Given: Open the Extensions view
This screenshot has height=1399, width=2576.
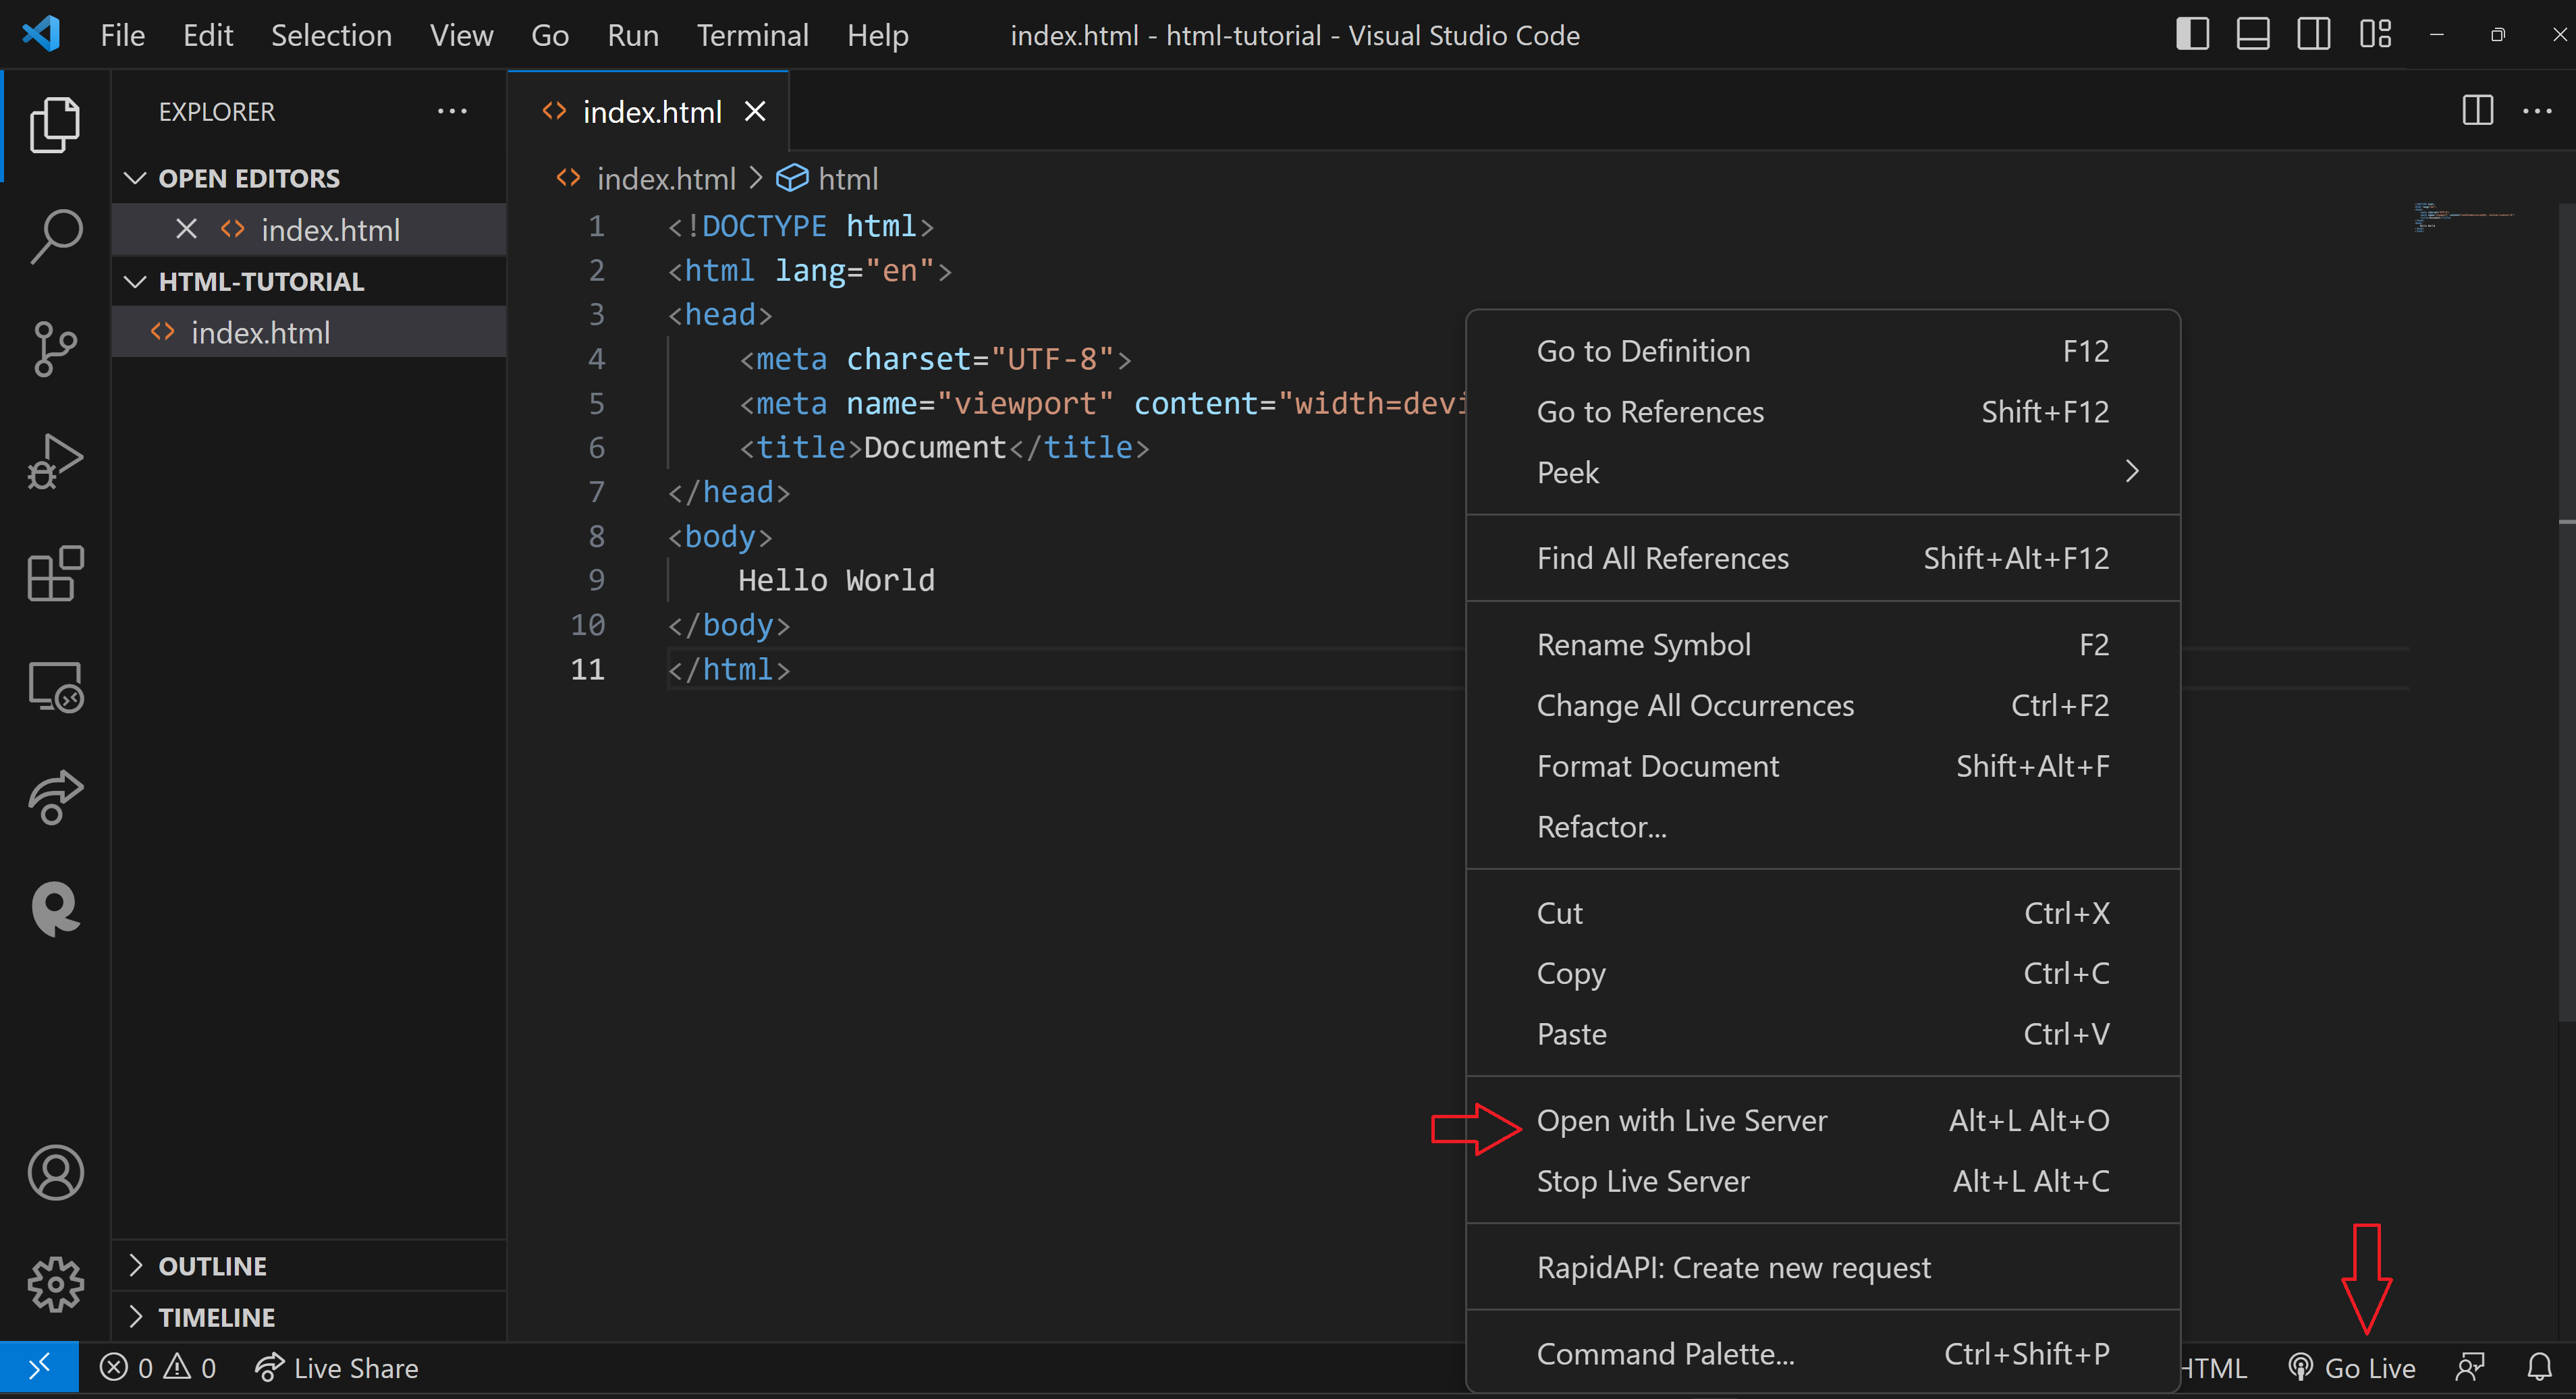Looking at the screenshot, I should click(x=55, y=574).
